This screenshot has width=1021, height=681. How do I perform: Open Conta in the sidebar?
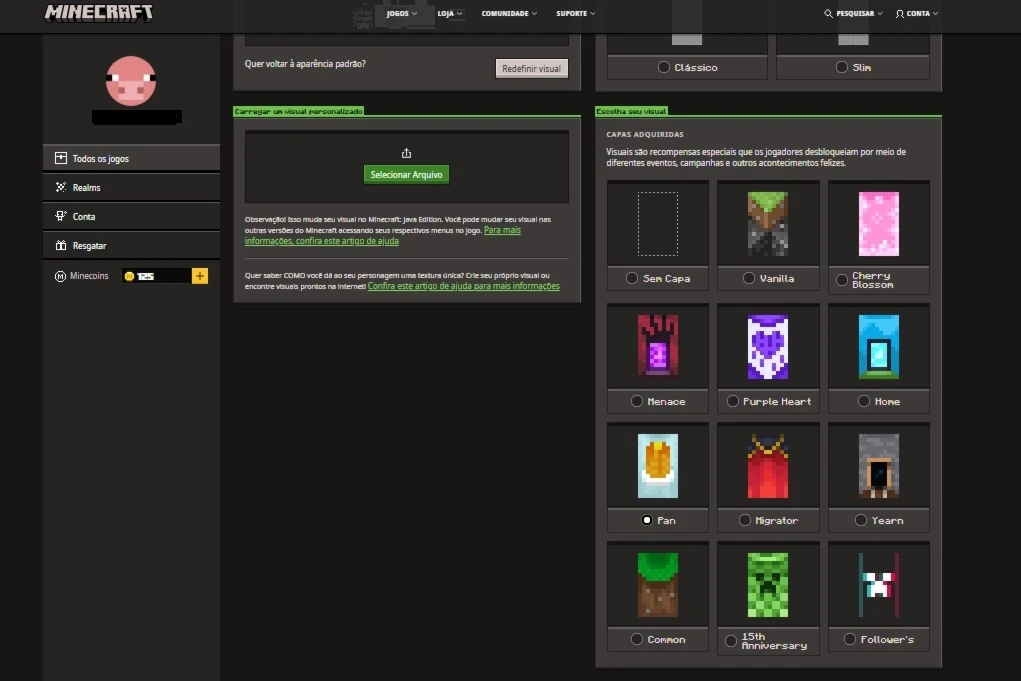pos(132,216)
